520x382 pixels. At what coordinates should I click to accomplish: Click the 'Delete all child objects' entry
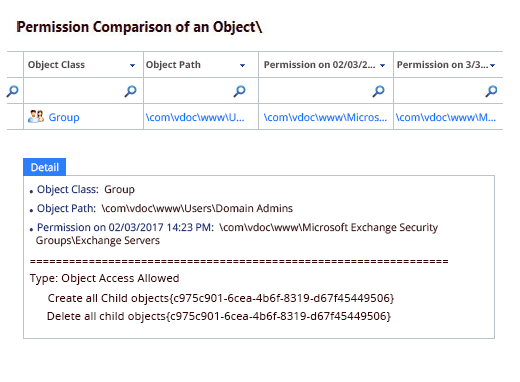tap(219, 316)
